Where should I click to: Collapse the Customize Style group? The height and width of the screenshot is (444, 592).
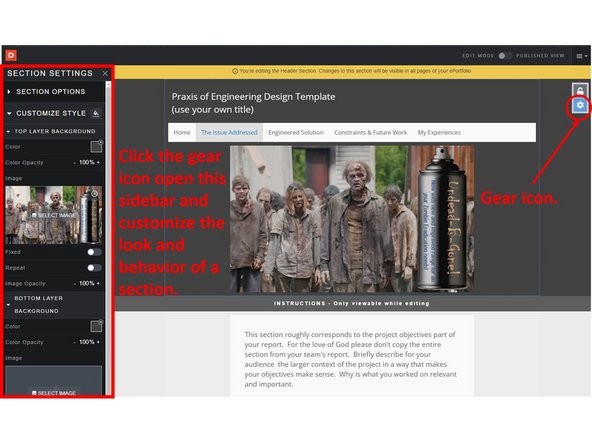(9, 113)
